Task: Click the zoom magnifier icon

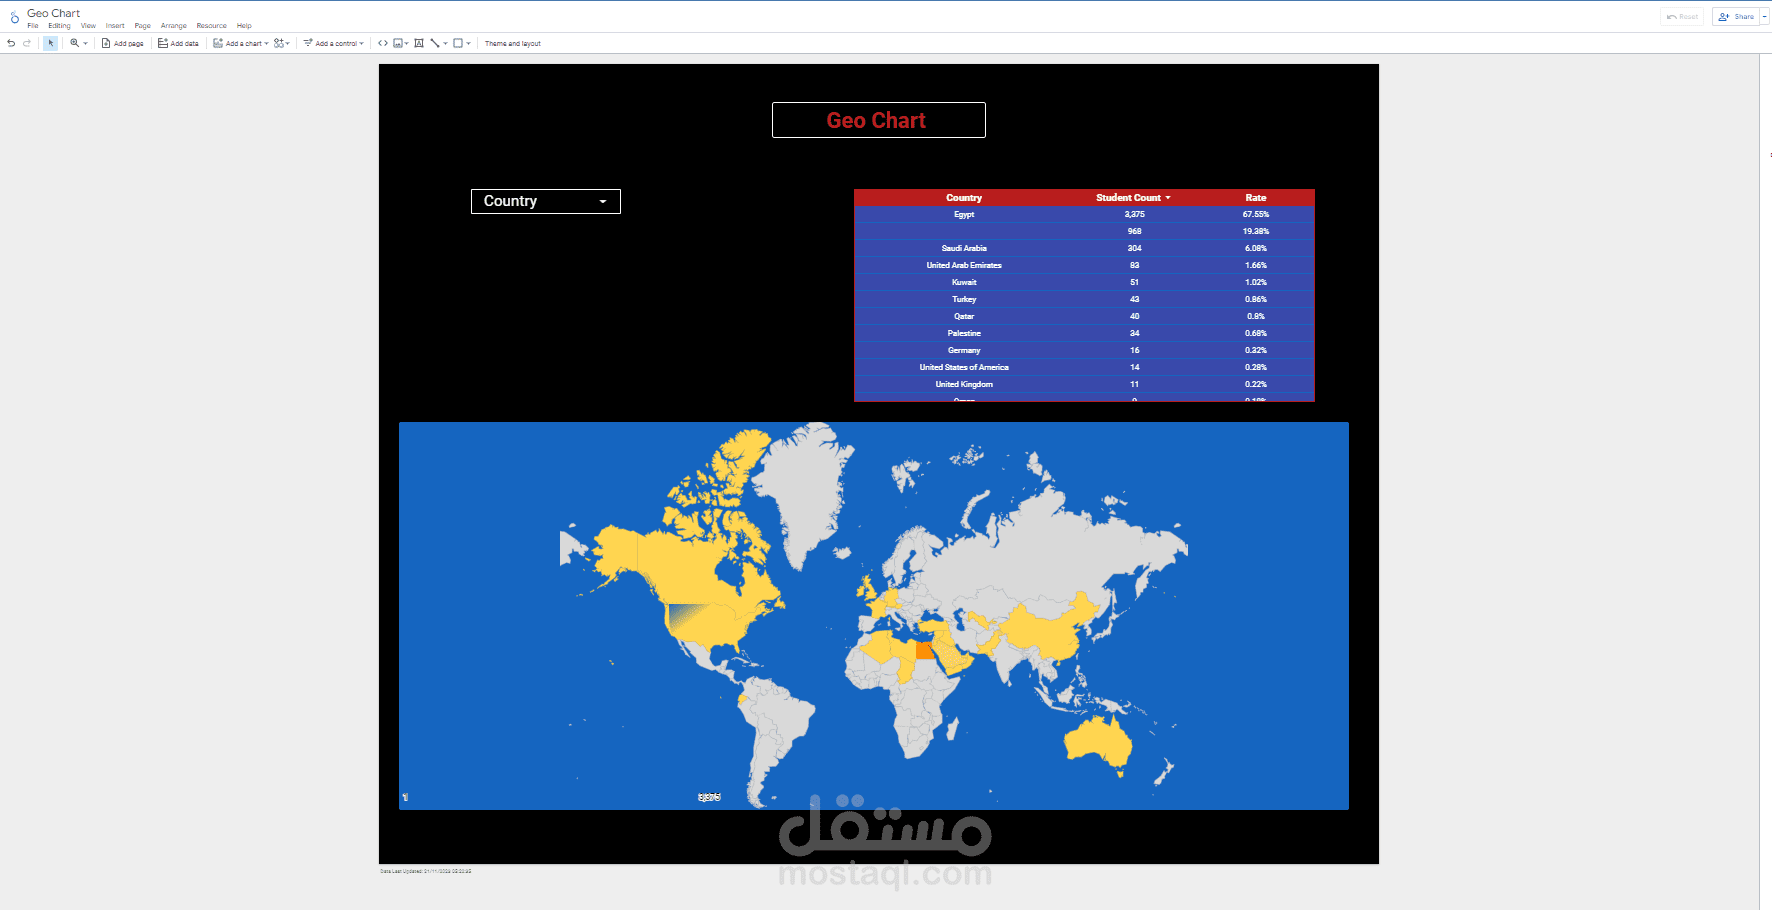Action: point(74,43)
